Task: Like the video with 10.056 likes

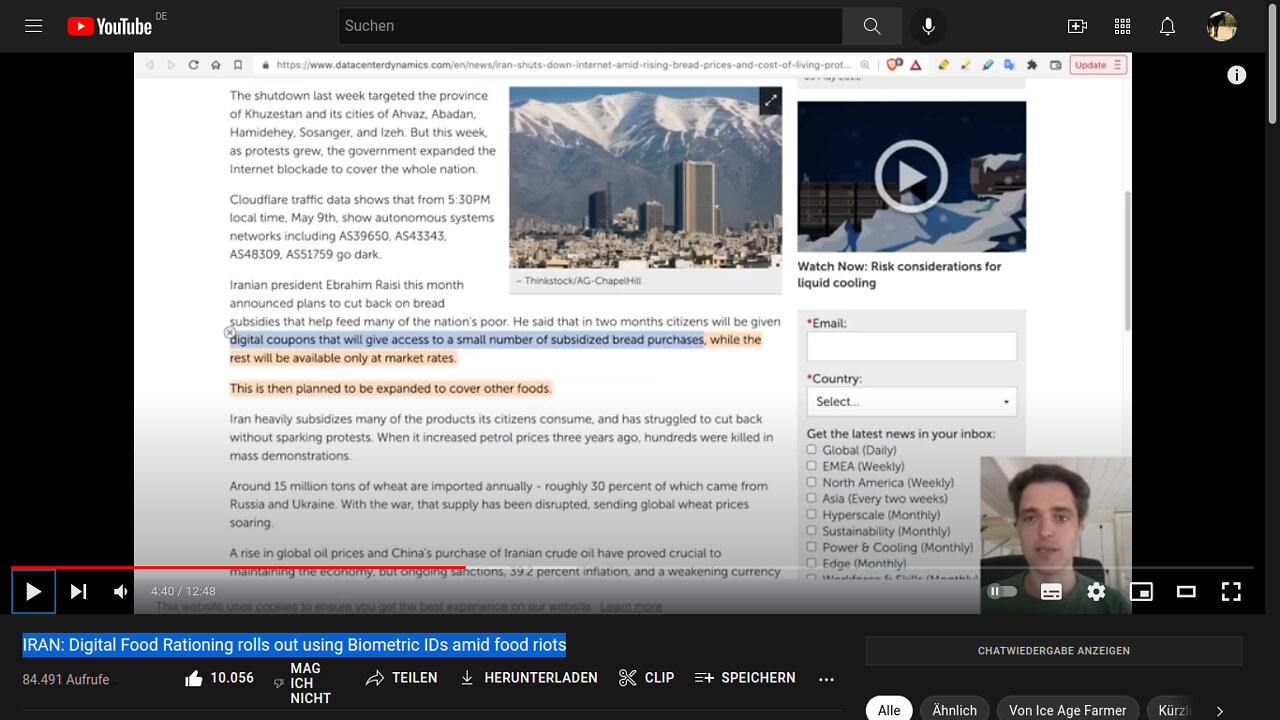Action: click(219, 678)
